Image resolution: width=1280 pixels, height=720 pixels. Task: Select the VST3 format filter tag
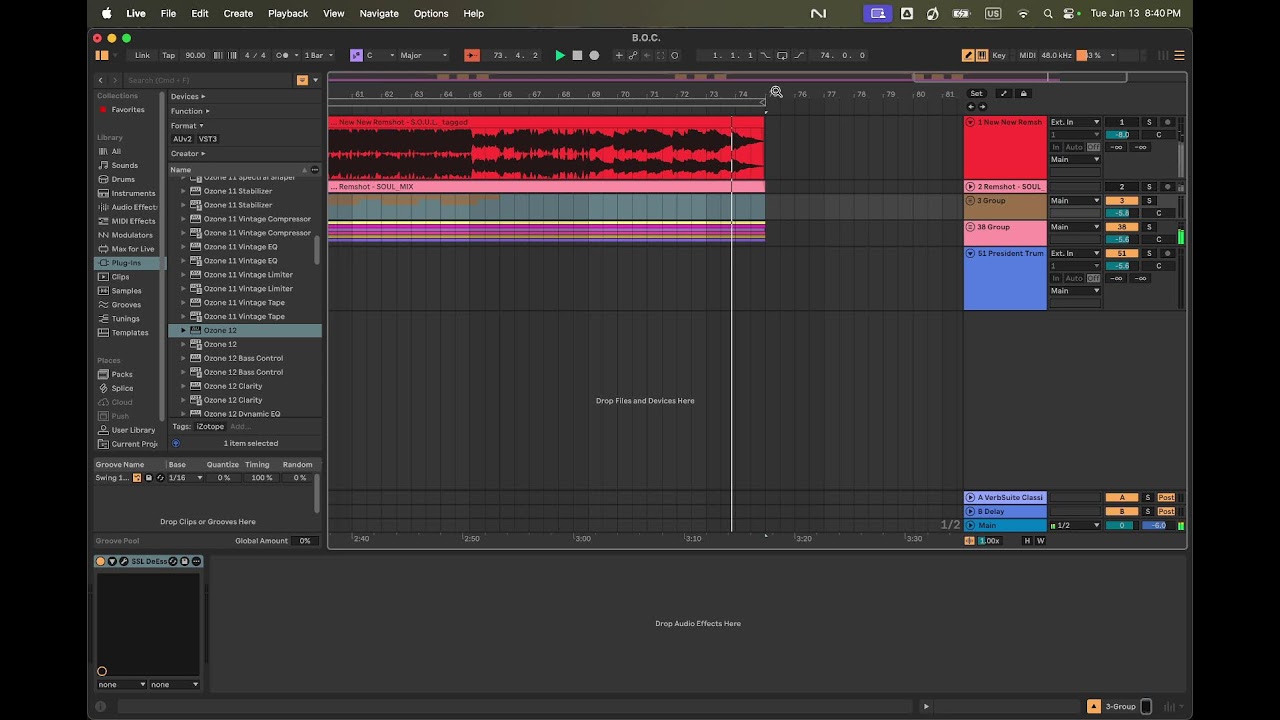tap(208, 139)
